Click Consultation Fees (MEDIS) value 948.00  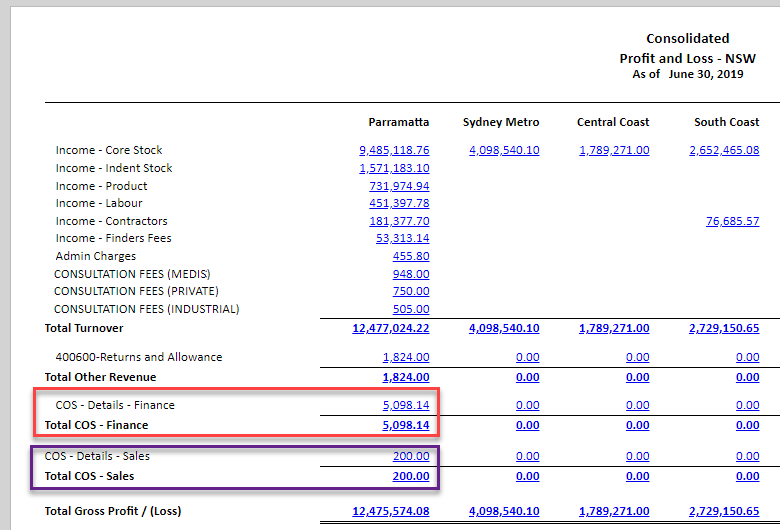pyautogui.click(x=411, y=274)
